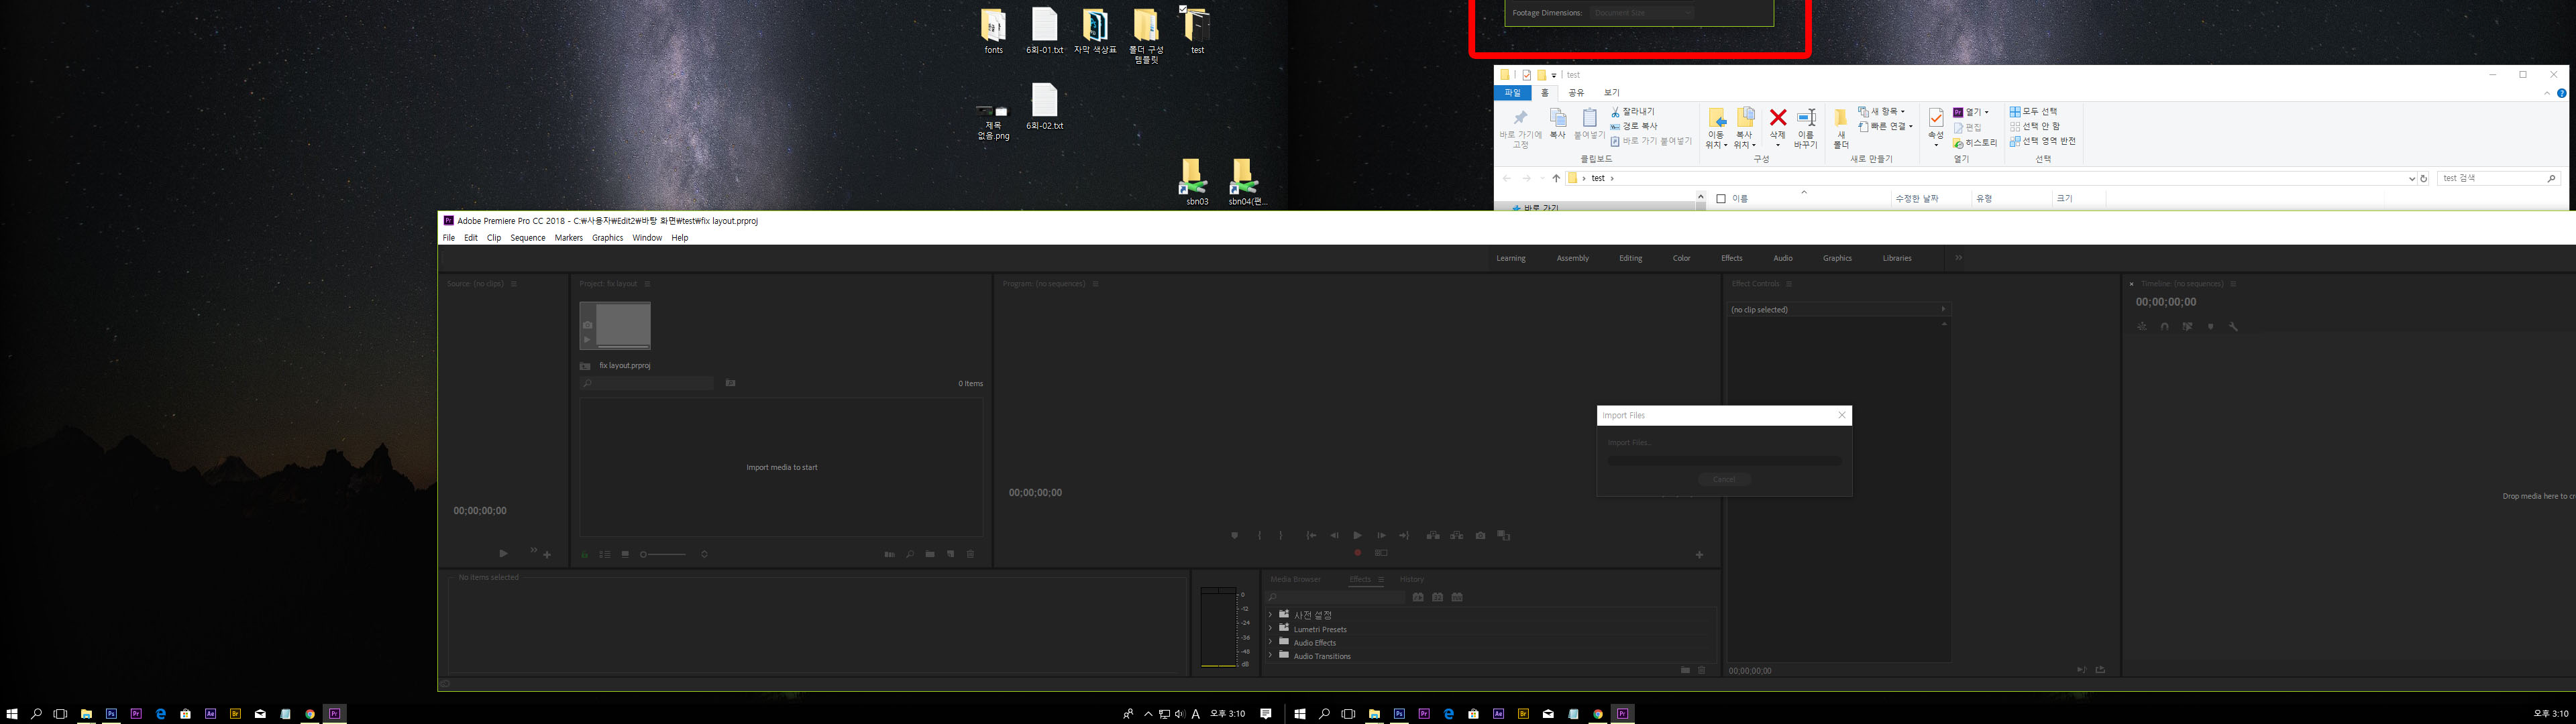Click Add Marker icon in Program monitor
Screen dimensions: 2576x724
coord(1234,536)
